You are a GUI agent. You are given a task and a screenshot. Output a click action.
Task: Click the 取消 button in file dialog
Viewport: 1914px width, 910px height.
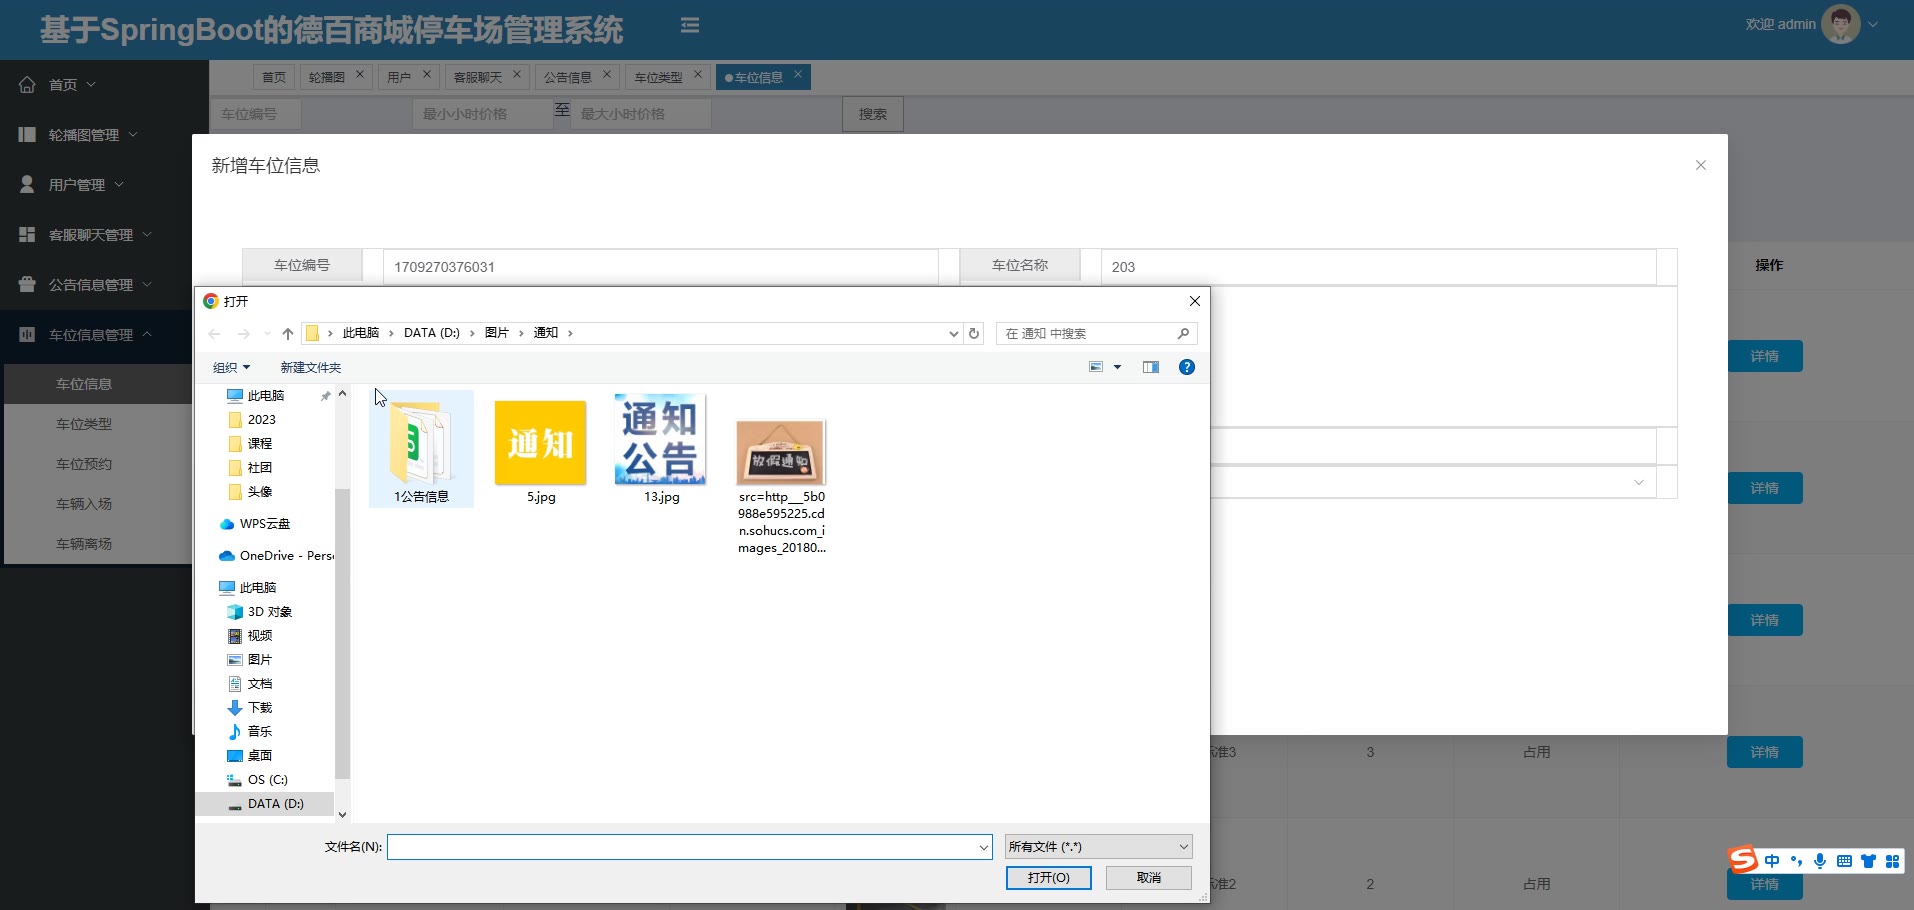coord(1149,877)
